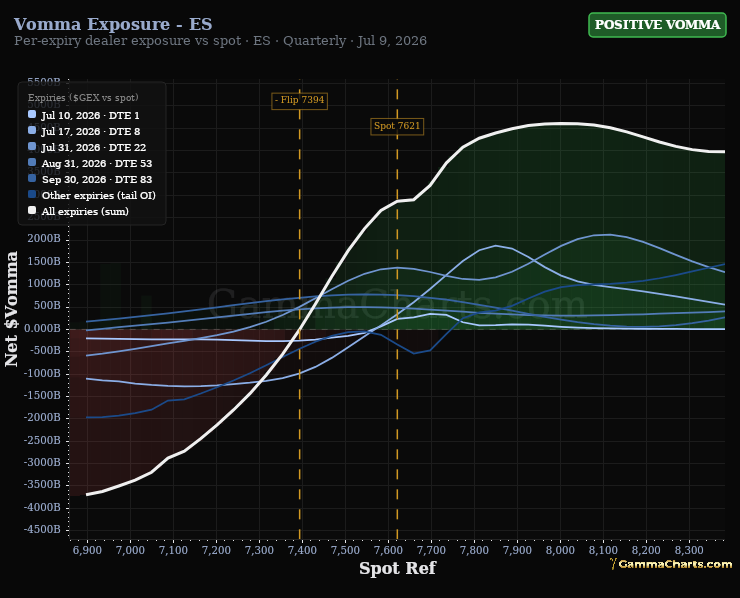Click the 8,000 x-axis tick label
740x598 pixels.
pos(560,550)
